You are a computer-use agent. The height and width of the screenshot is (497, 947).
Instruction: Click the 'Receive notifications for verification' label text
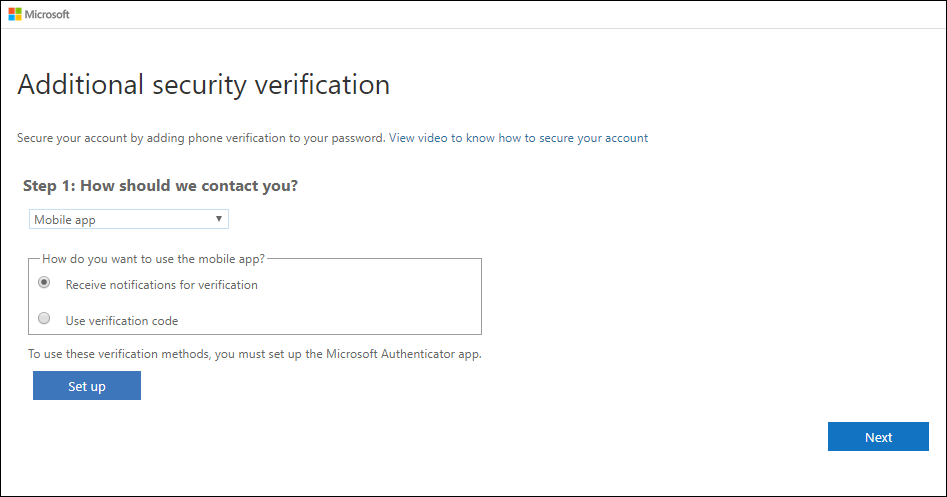pyautogui.click(x=162, y=285)
